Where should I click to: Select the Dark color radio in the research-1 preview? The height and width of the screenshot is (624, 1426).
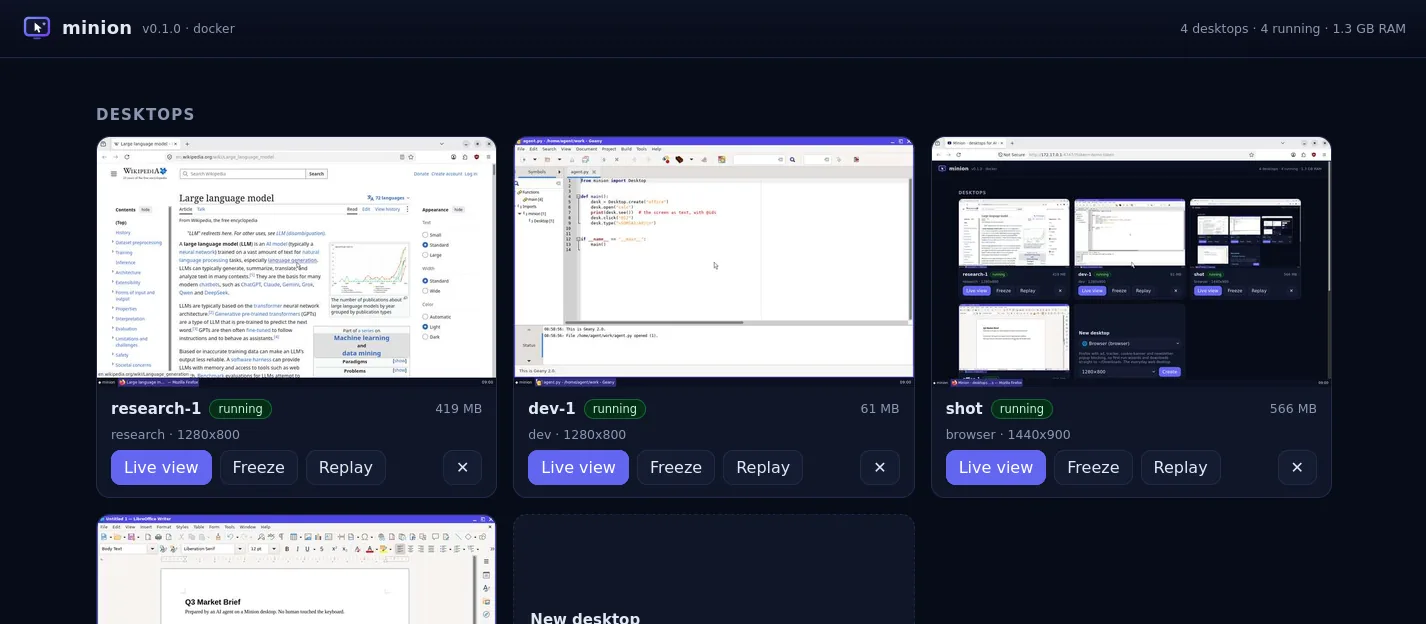coord(425,337)
